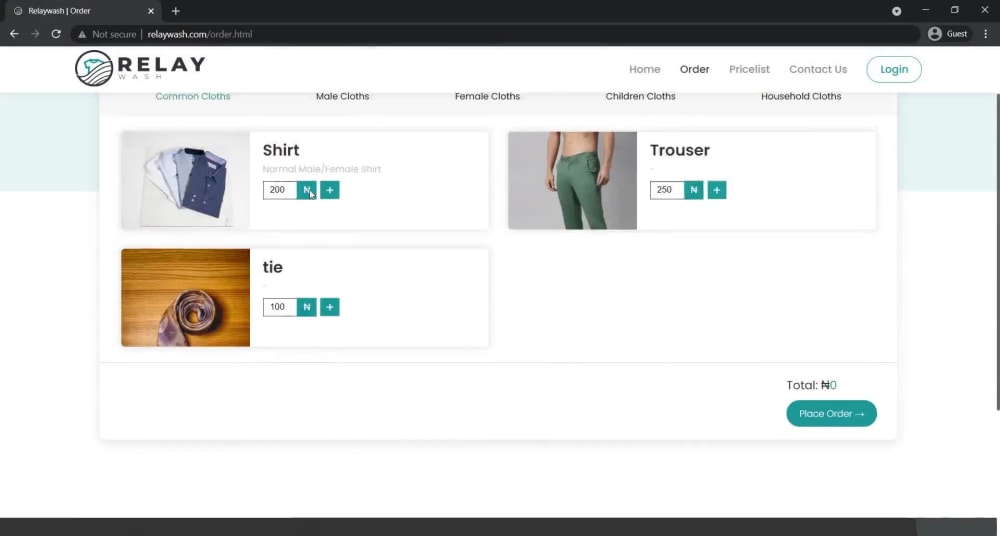Close the Relaywash | Order tab
The image size is (1000, 536).
click(151, 11)
